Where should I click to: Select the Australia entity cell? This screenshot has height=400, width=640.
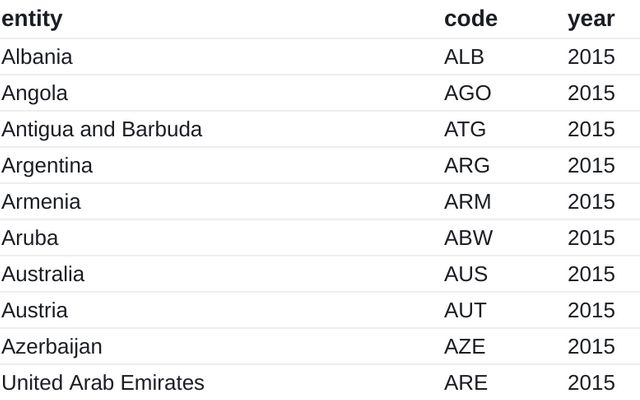pyautogui.click(x=43, y=274)
